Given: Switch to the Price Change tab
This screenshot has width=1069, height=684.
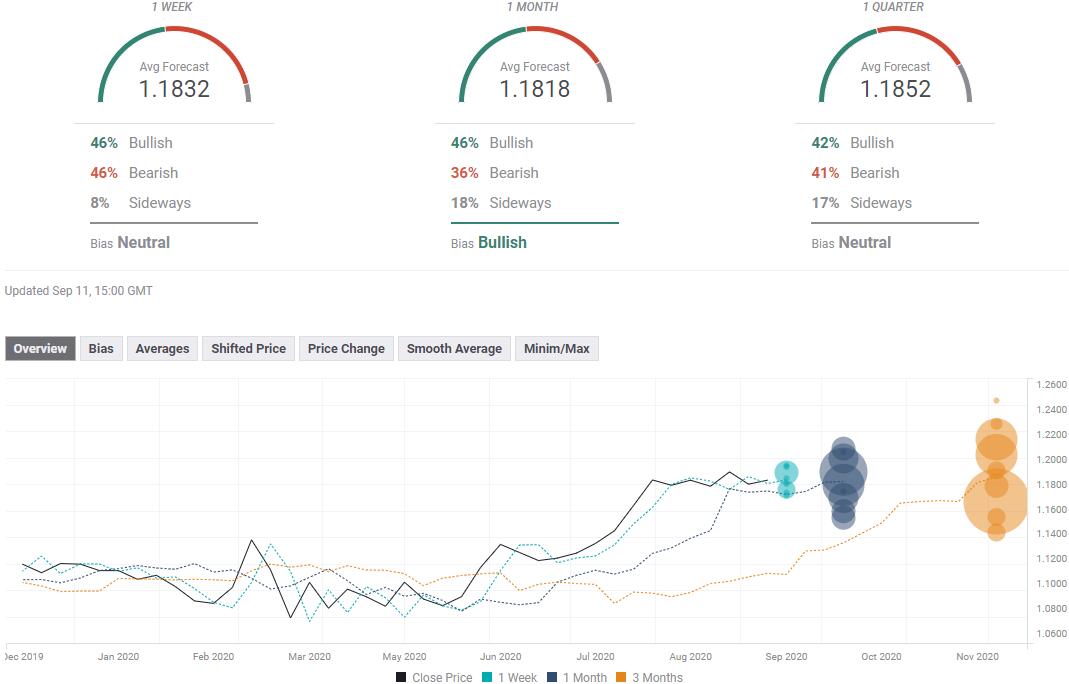Looking at the screenshot, I should [x=346, y=348].
